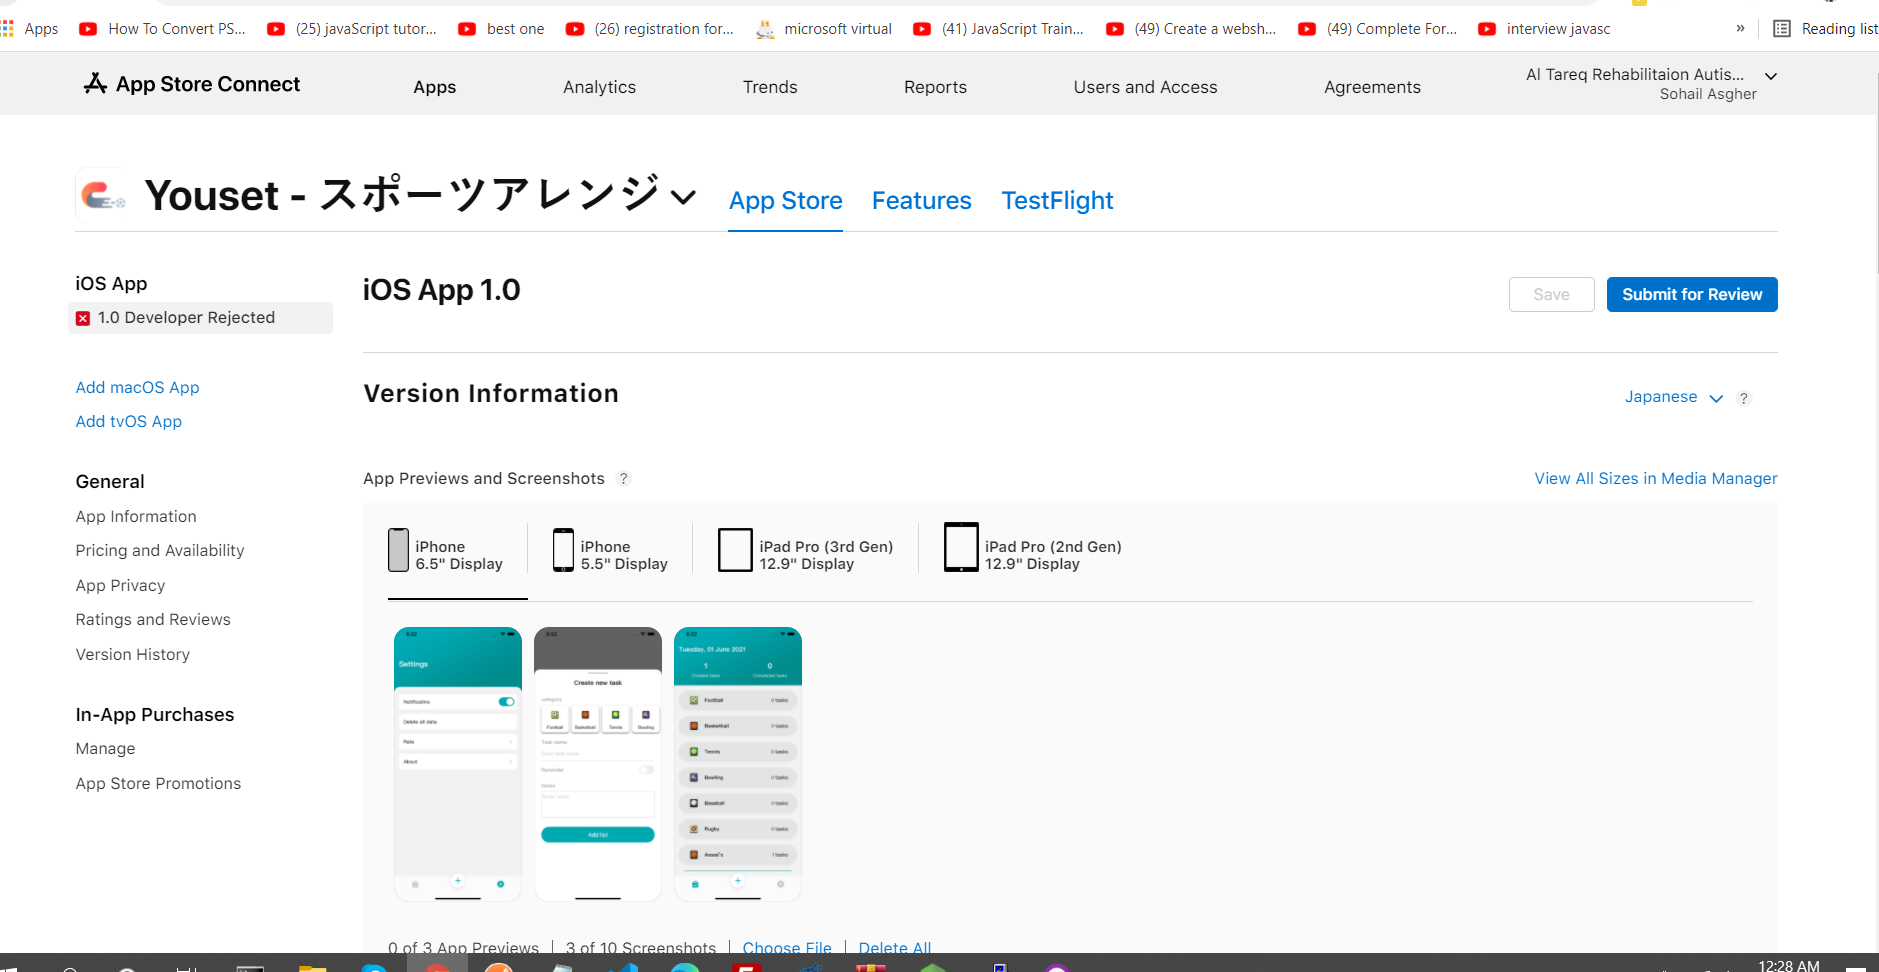Screen dimensions: 1879x972
Task: Open the Reading list icon in bookmarks bar
Action: pos(1782,29)
